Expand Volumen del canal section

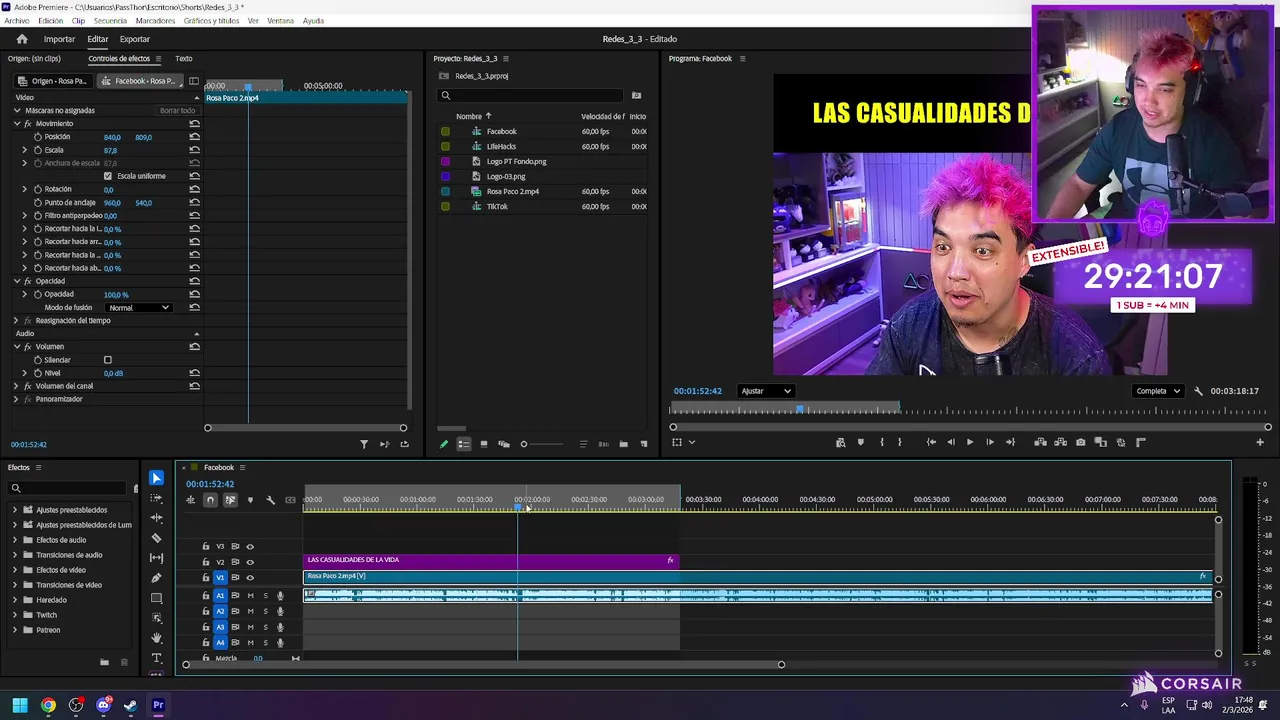[16, 386]
